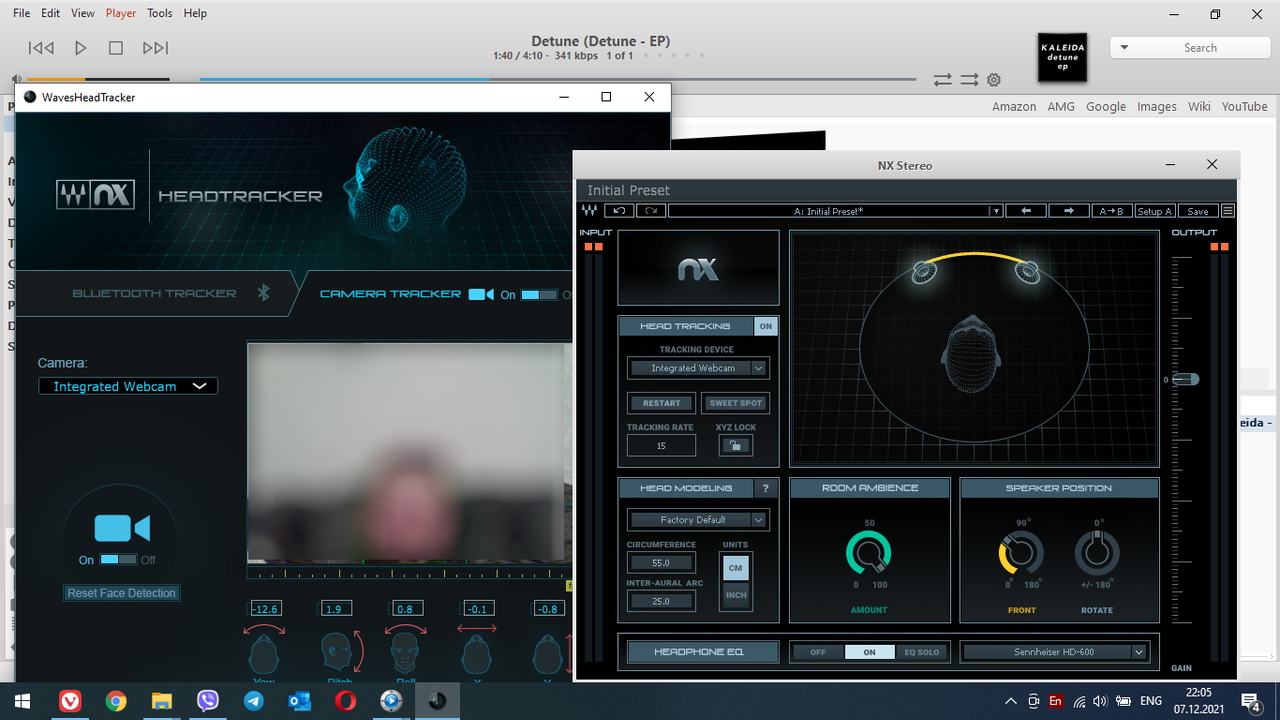
Task: Click the Setup A button
Action: tap(1155, 211)
